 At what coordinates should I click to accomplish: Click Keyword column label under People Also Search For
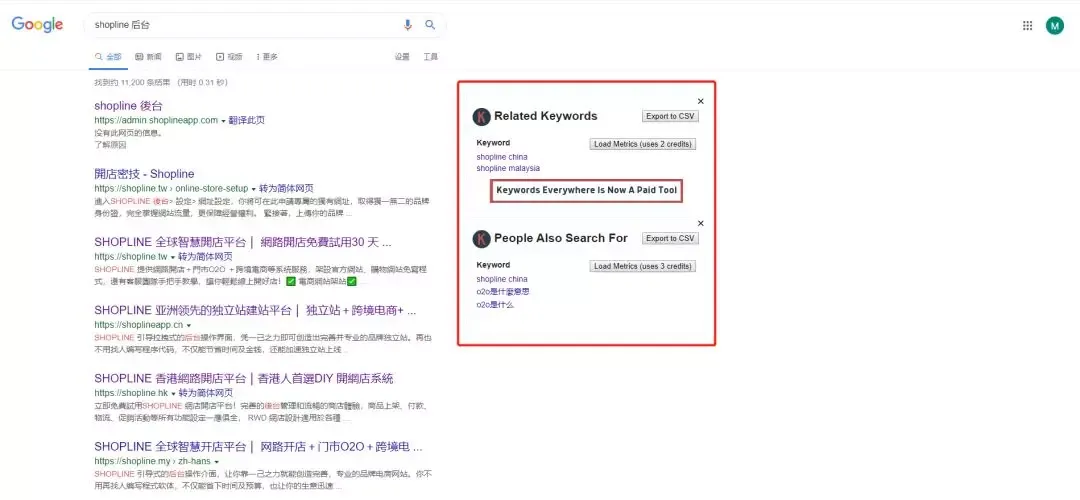pos(493,264)
